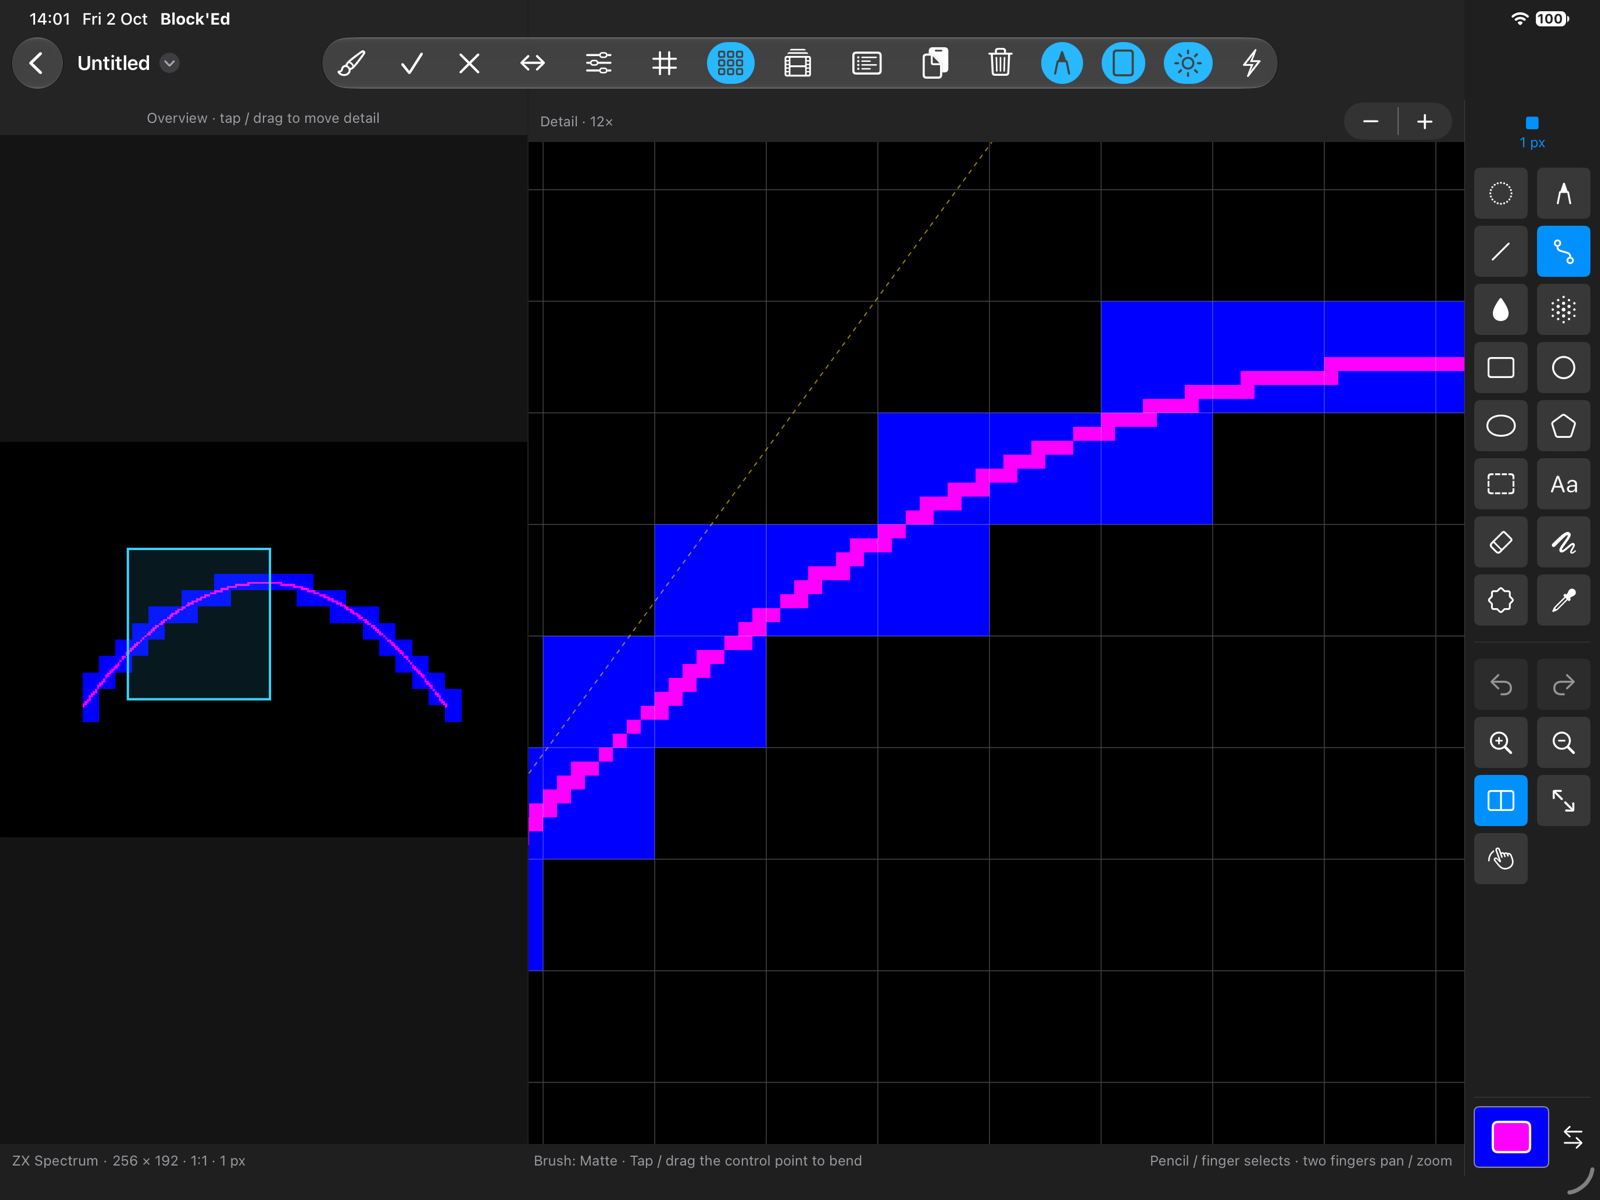The height and width of the screenshot is (1200, 1600).
Task: Delete with the trash icon
Action: pos(1000,63)
